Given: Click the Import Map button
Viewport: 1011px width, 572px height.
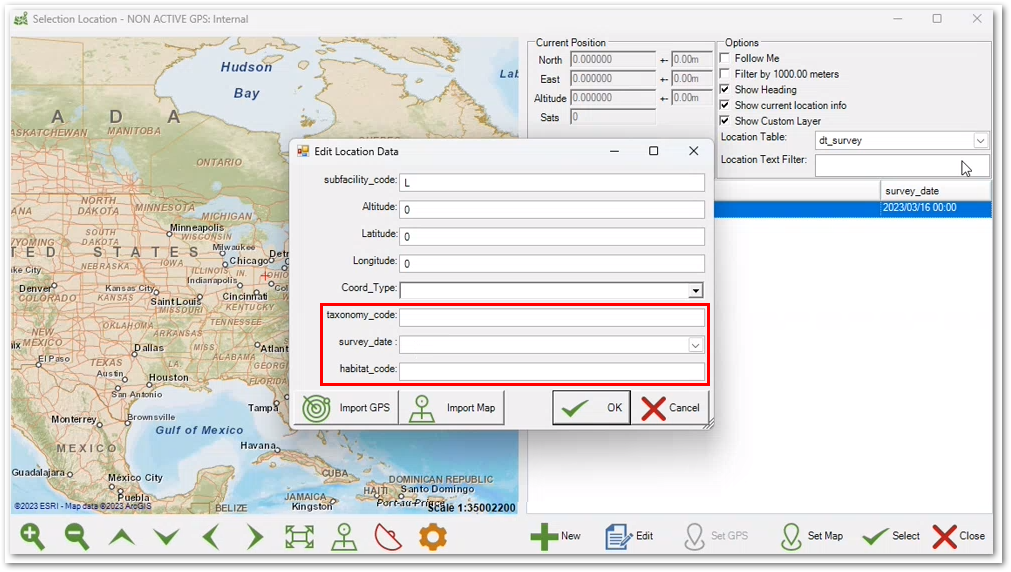Looking at the screenshot, I should pos(452,408).
